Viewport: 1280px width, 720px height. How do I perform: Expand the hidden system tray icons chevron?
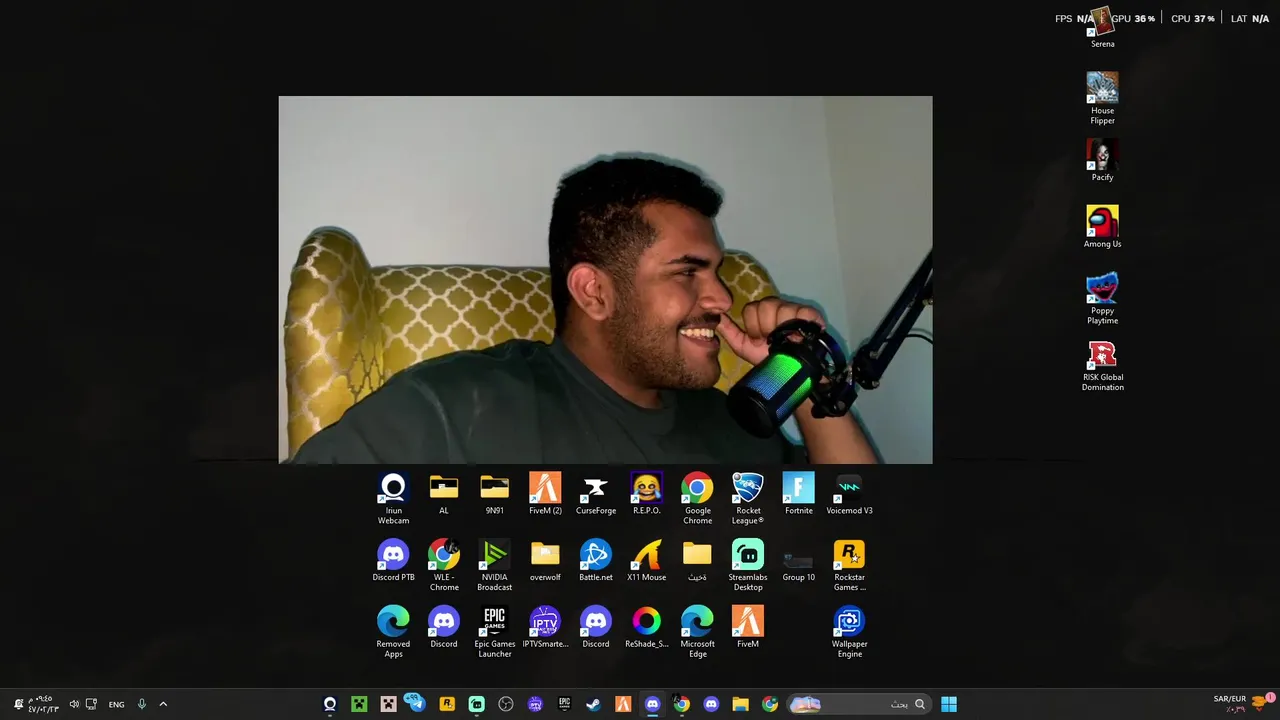(x=163, y=704)
